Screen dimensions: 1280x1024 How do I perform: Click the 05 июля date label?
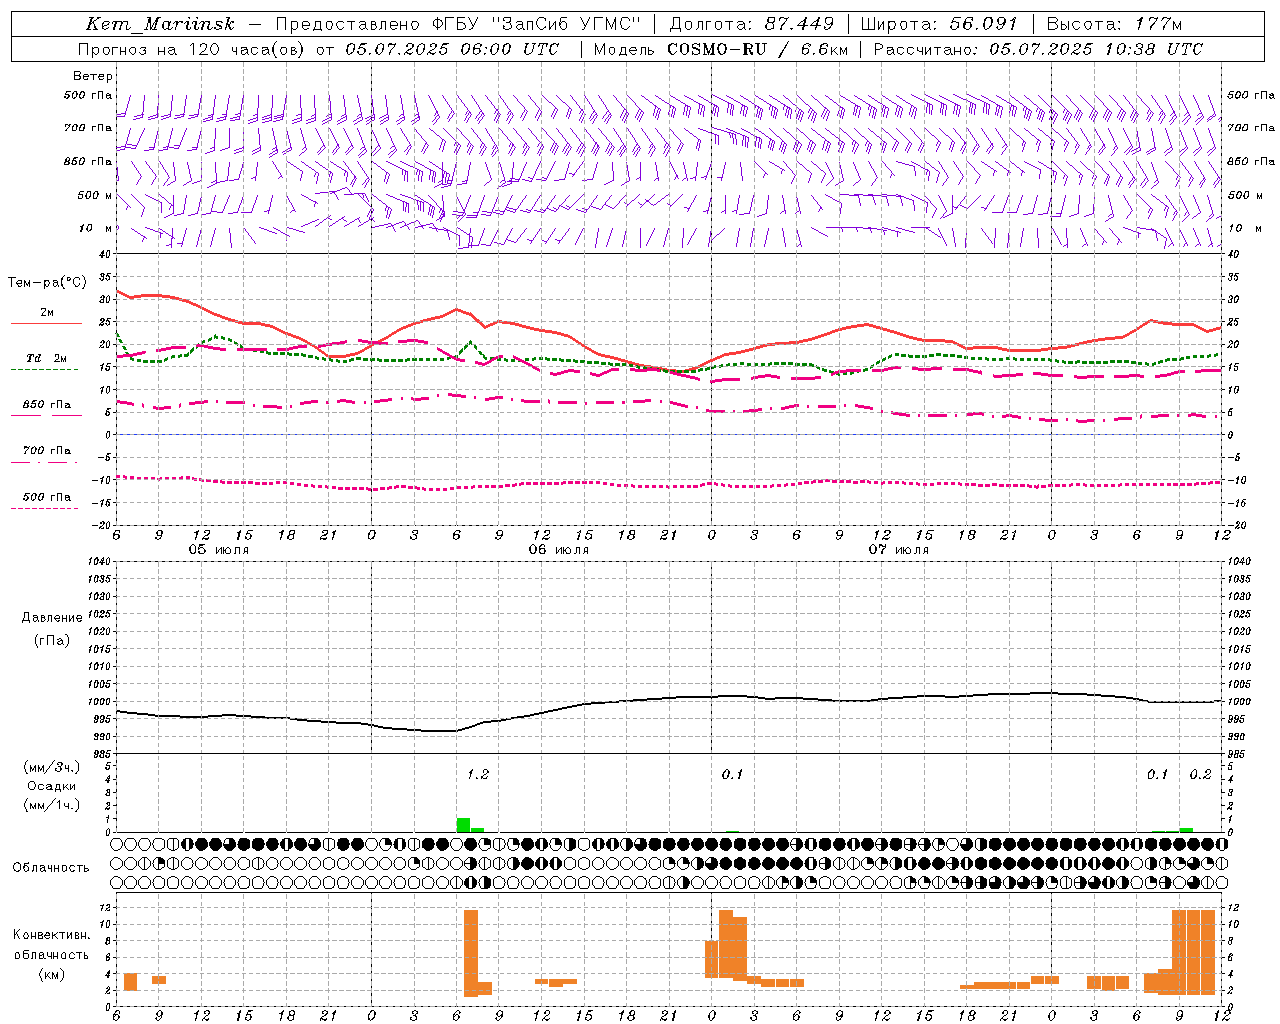pos(219,550)
